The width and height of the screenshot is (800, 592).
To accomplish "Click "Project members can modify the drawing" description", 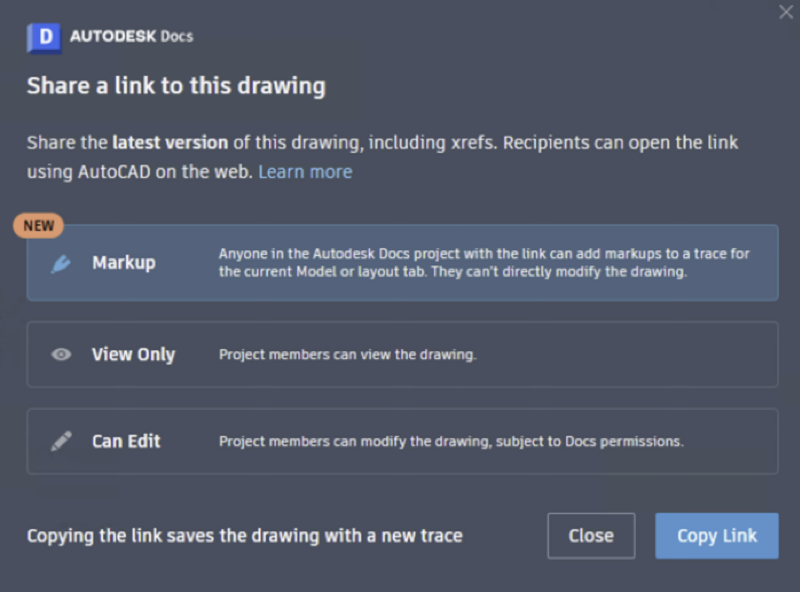I will (451, 441).
